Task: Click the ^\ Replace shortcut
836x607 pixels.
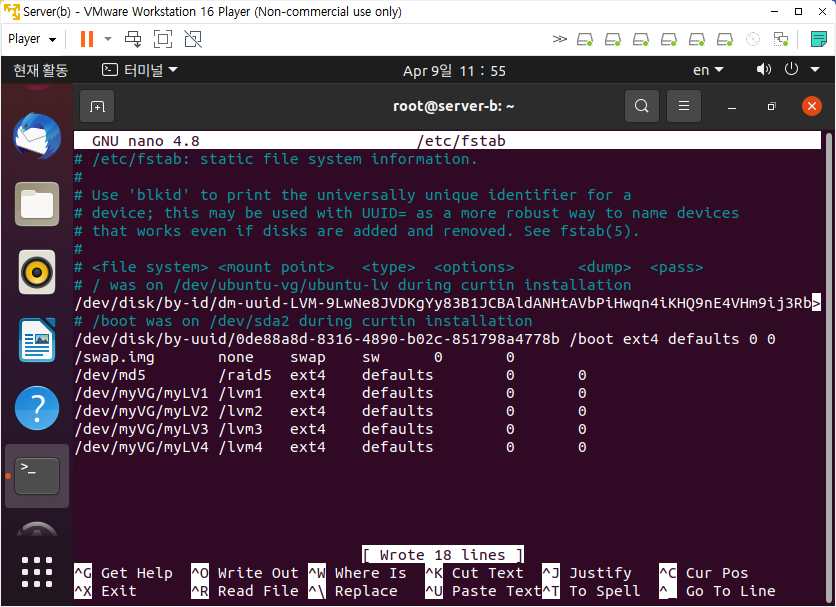Action: pos(353,591)
